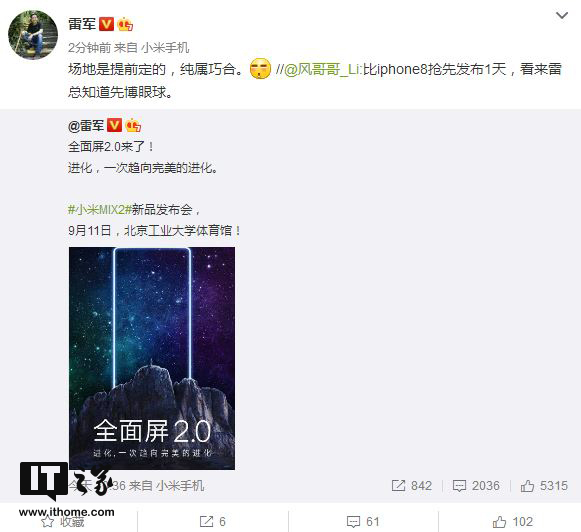Open the 2036 comments on quoted post
This screenshot has height=532, width=581.
(x=476, y=485)
